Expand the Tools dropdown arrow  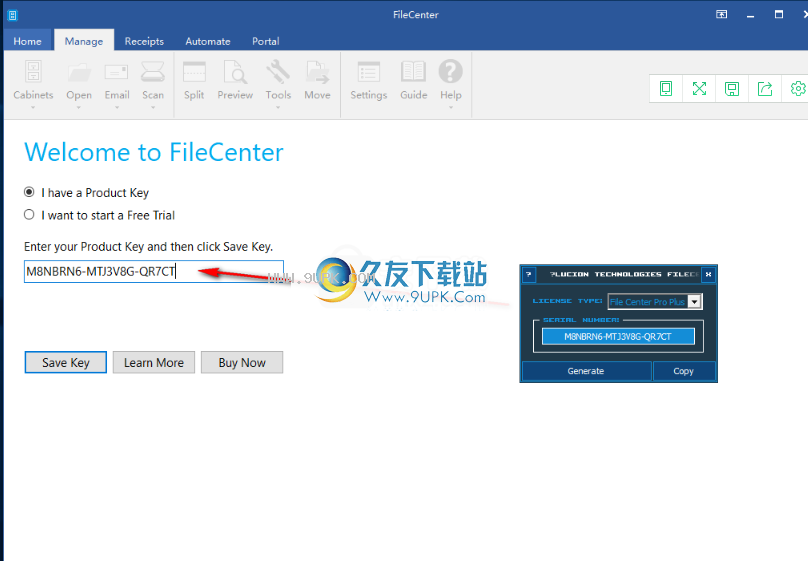(278, 108)
